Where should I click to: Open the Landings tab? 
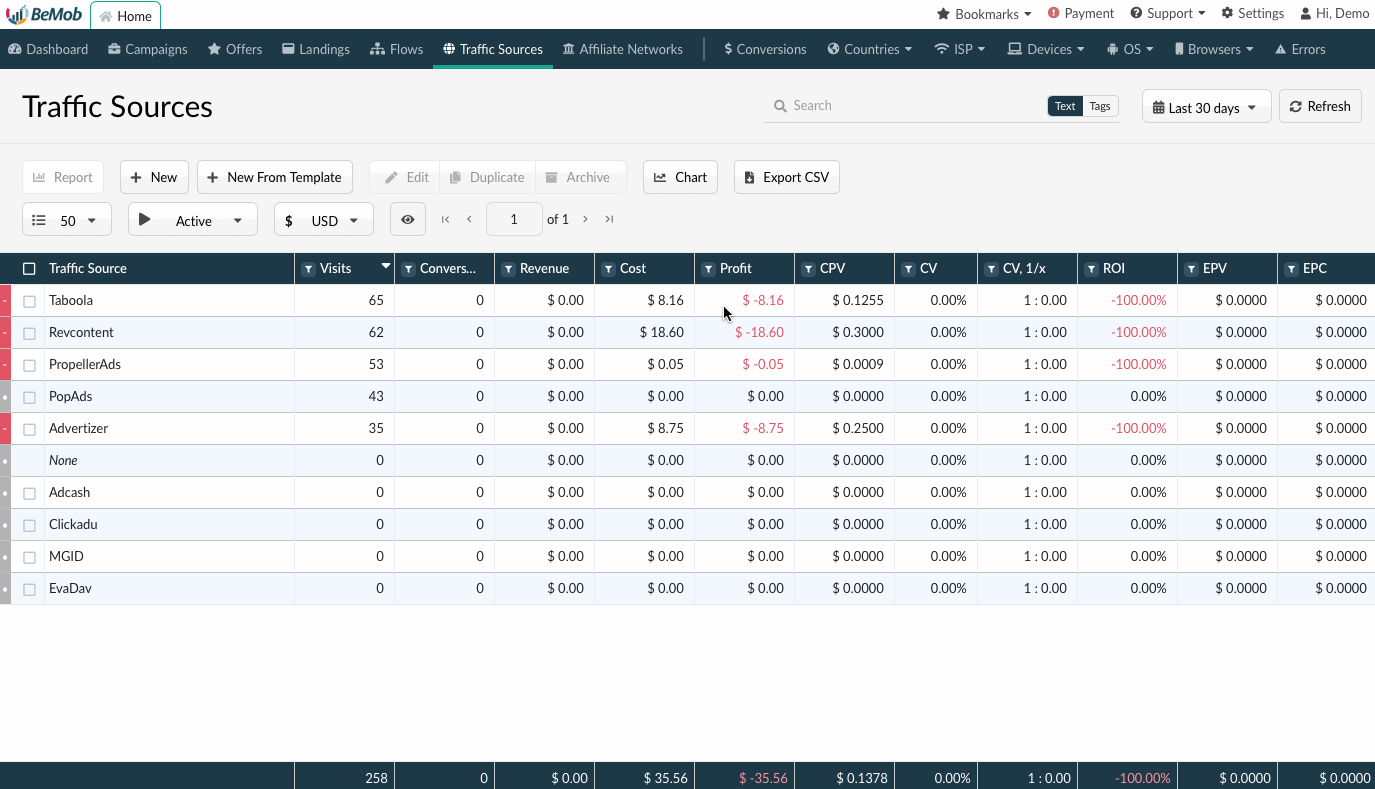coord(316,49)
